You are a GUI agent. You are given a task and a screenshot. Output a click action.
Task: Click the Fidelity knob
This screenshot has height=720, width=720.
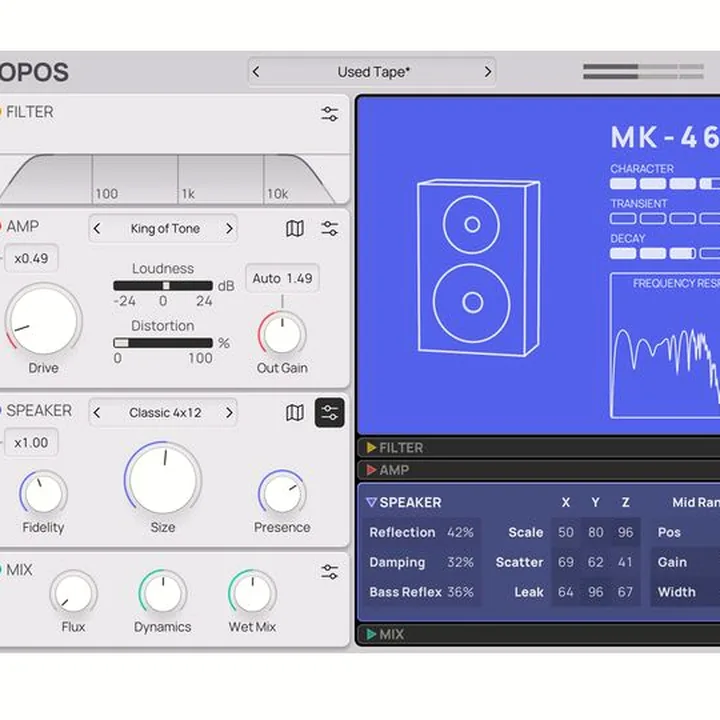click(43, 493)
